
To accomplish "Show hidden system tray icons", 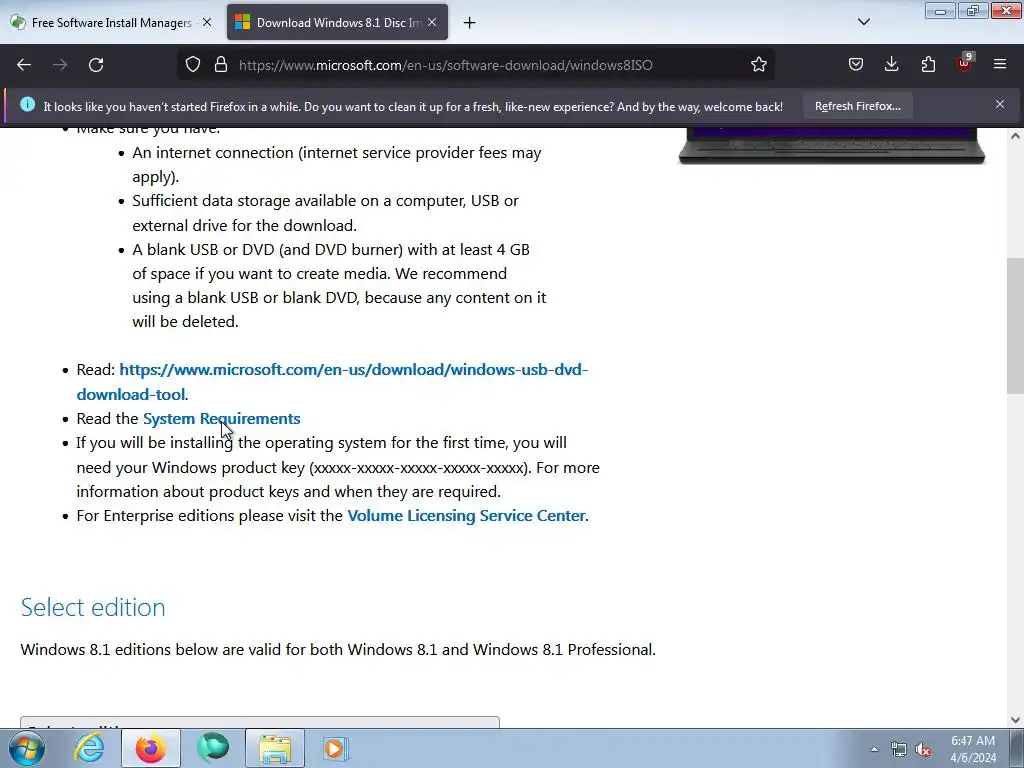I will [x=874, y=749].
